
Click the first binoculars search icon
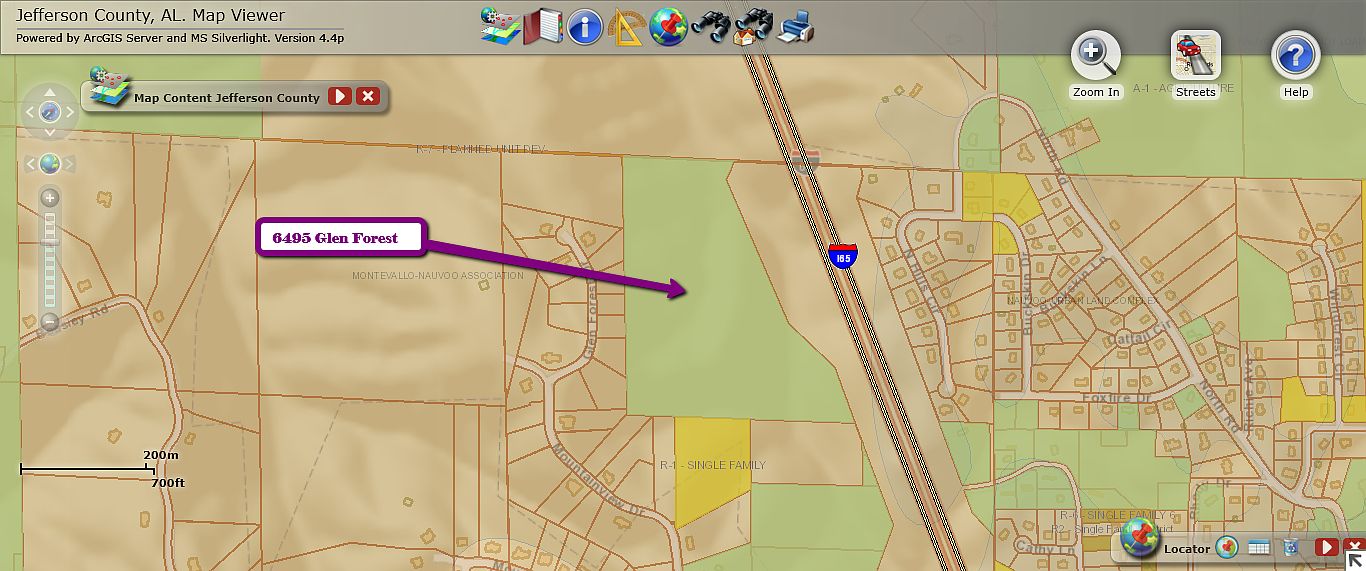[x=711, y=26]
